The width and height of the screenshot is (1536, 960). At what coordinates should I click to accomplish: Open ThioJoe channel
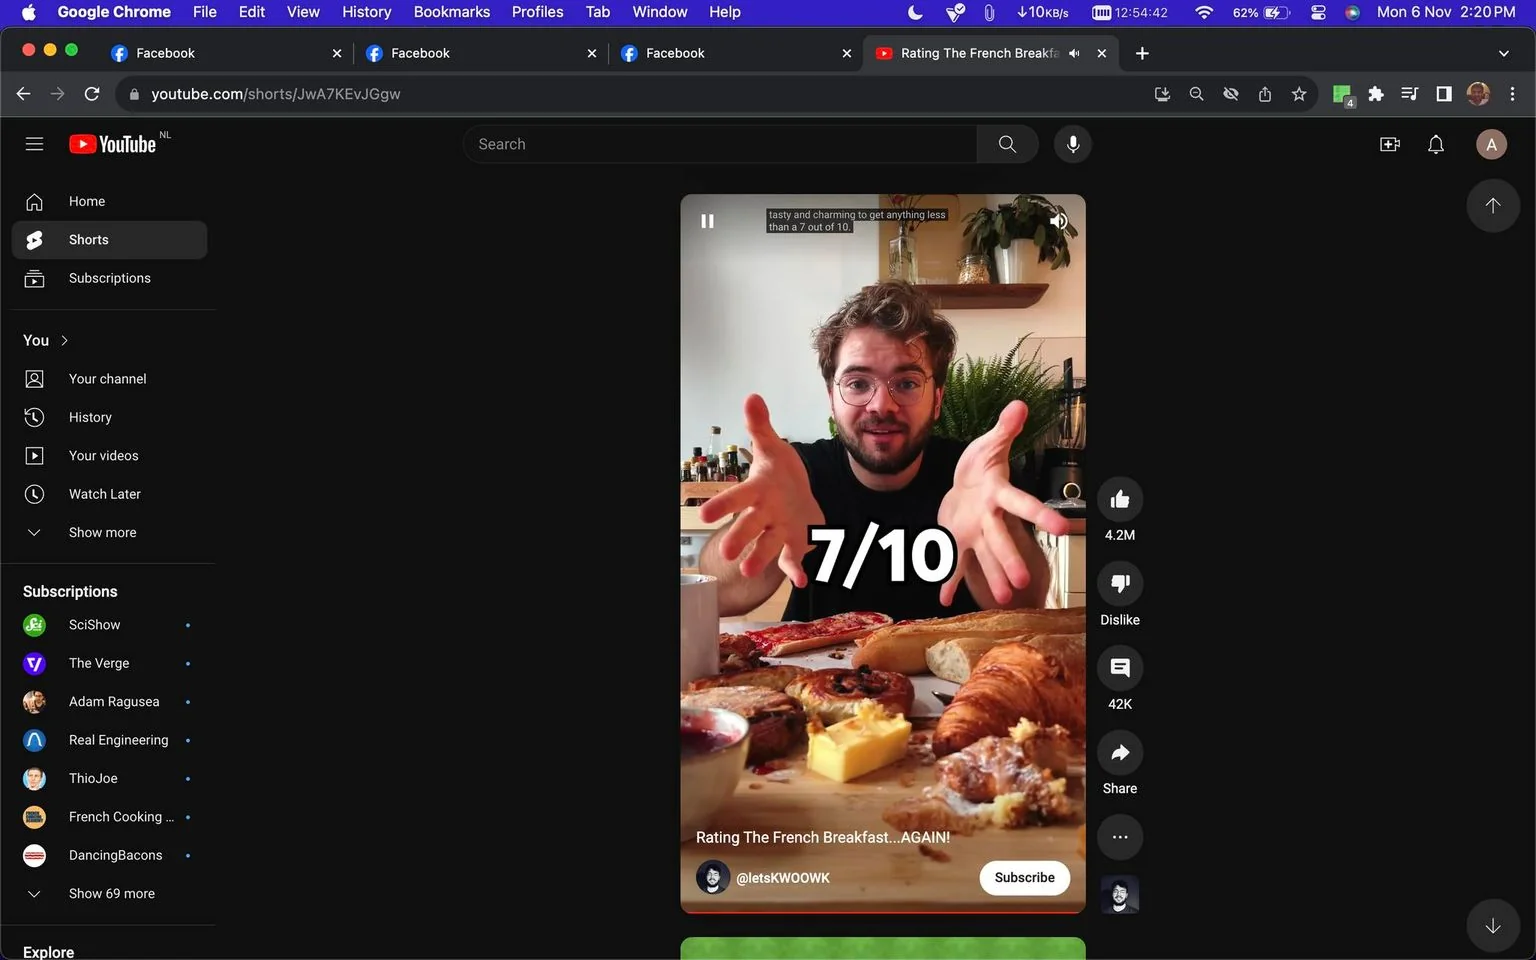[109, 778]
